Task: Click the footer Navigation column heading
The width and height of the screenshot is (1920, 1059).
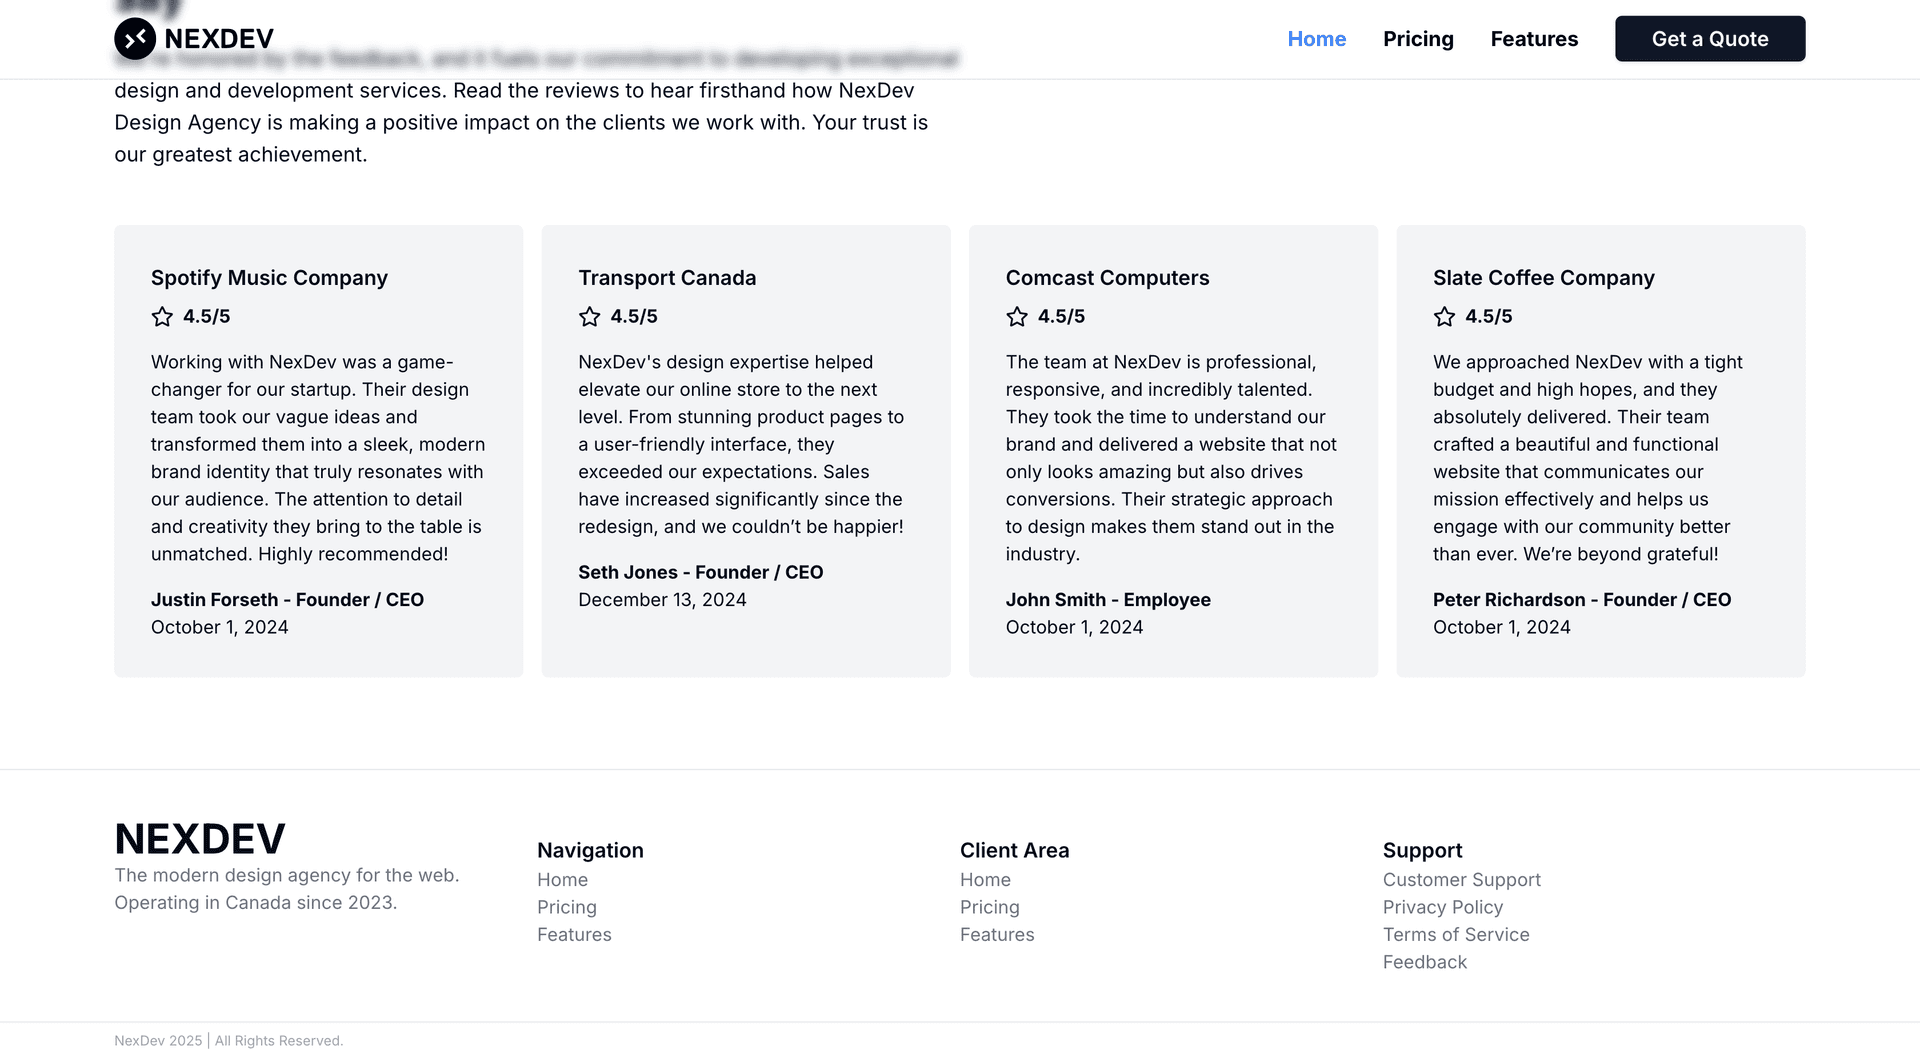Action: pos(590,850)
